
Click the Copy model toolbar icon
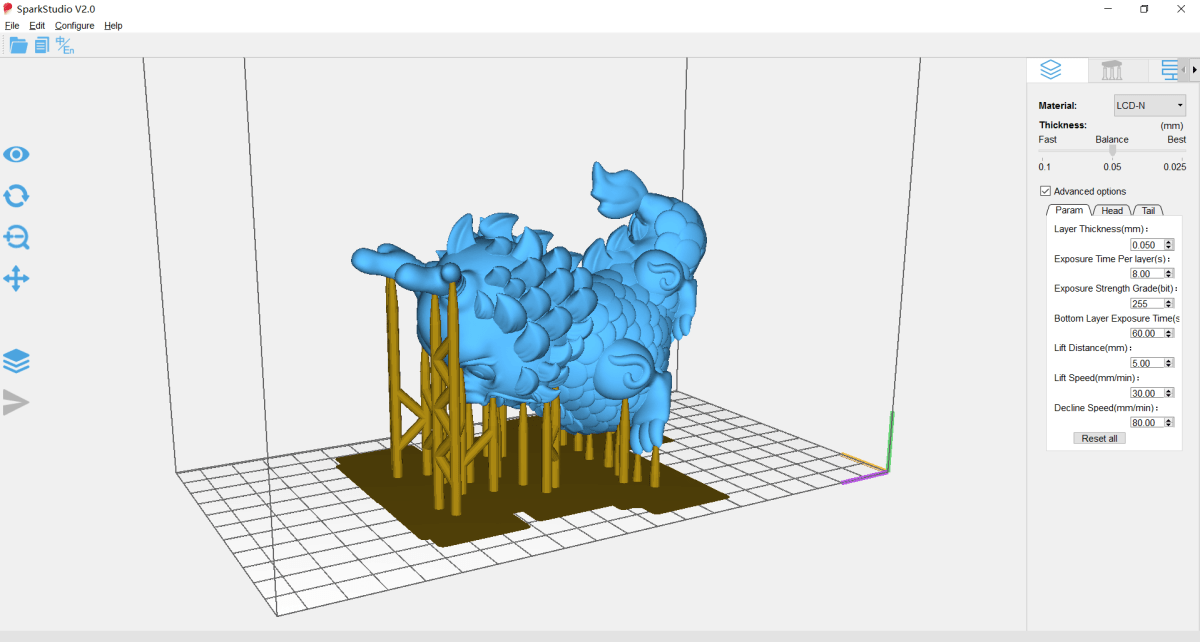point(40,44)
